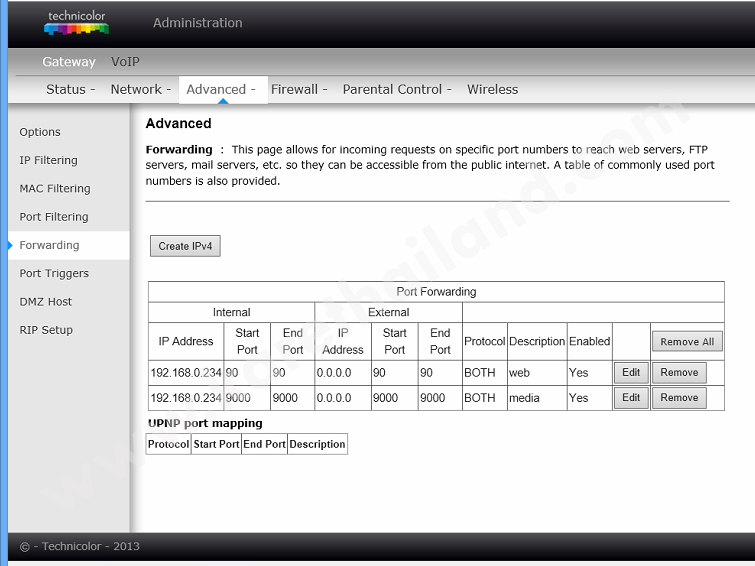This screenshot has height=566, width=755.
Task: Edit the web port forwarding rule
Action: [x=630, y=372]
